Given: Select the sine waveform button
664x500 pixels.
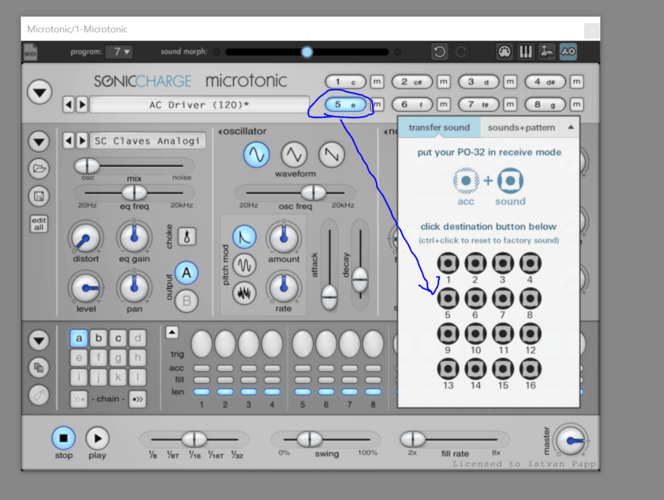Looking at the screenshot, I should pos(256,154).
